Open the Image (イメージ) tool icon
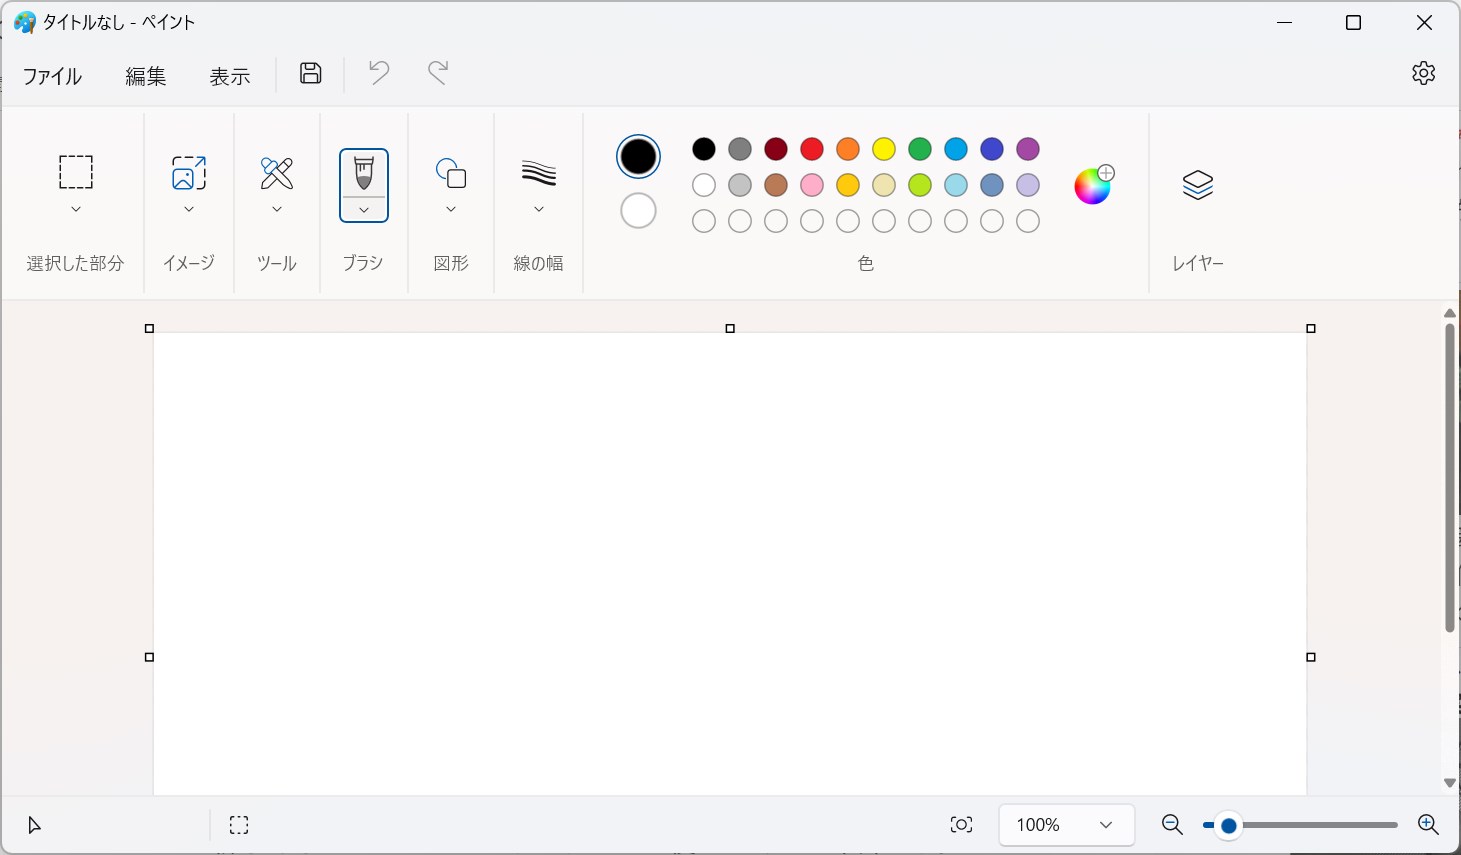Screen dimensions: 1461x855 pyautogui.click(x=189, y=172)
